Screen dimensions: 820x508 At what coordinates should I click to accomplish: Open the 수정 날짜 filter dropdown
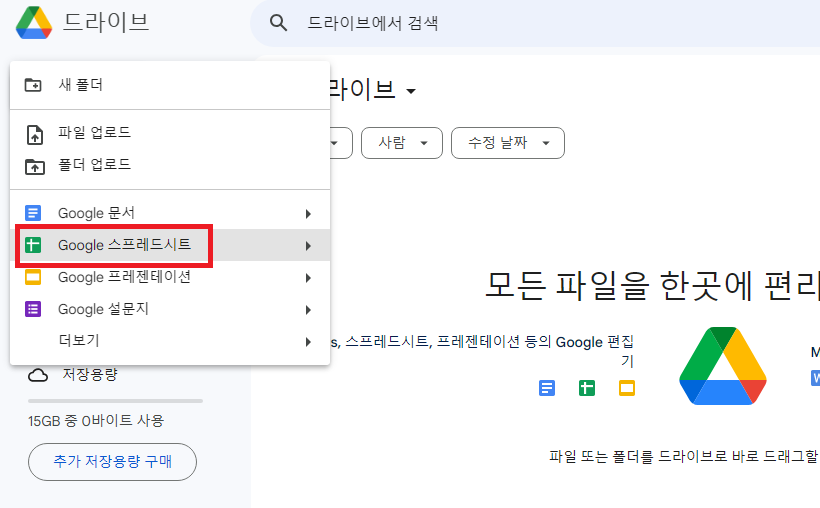tap(508, 143)
